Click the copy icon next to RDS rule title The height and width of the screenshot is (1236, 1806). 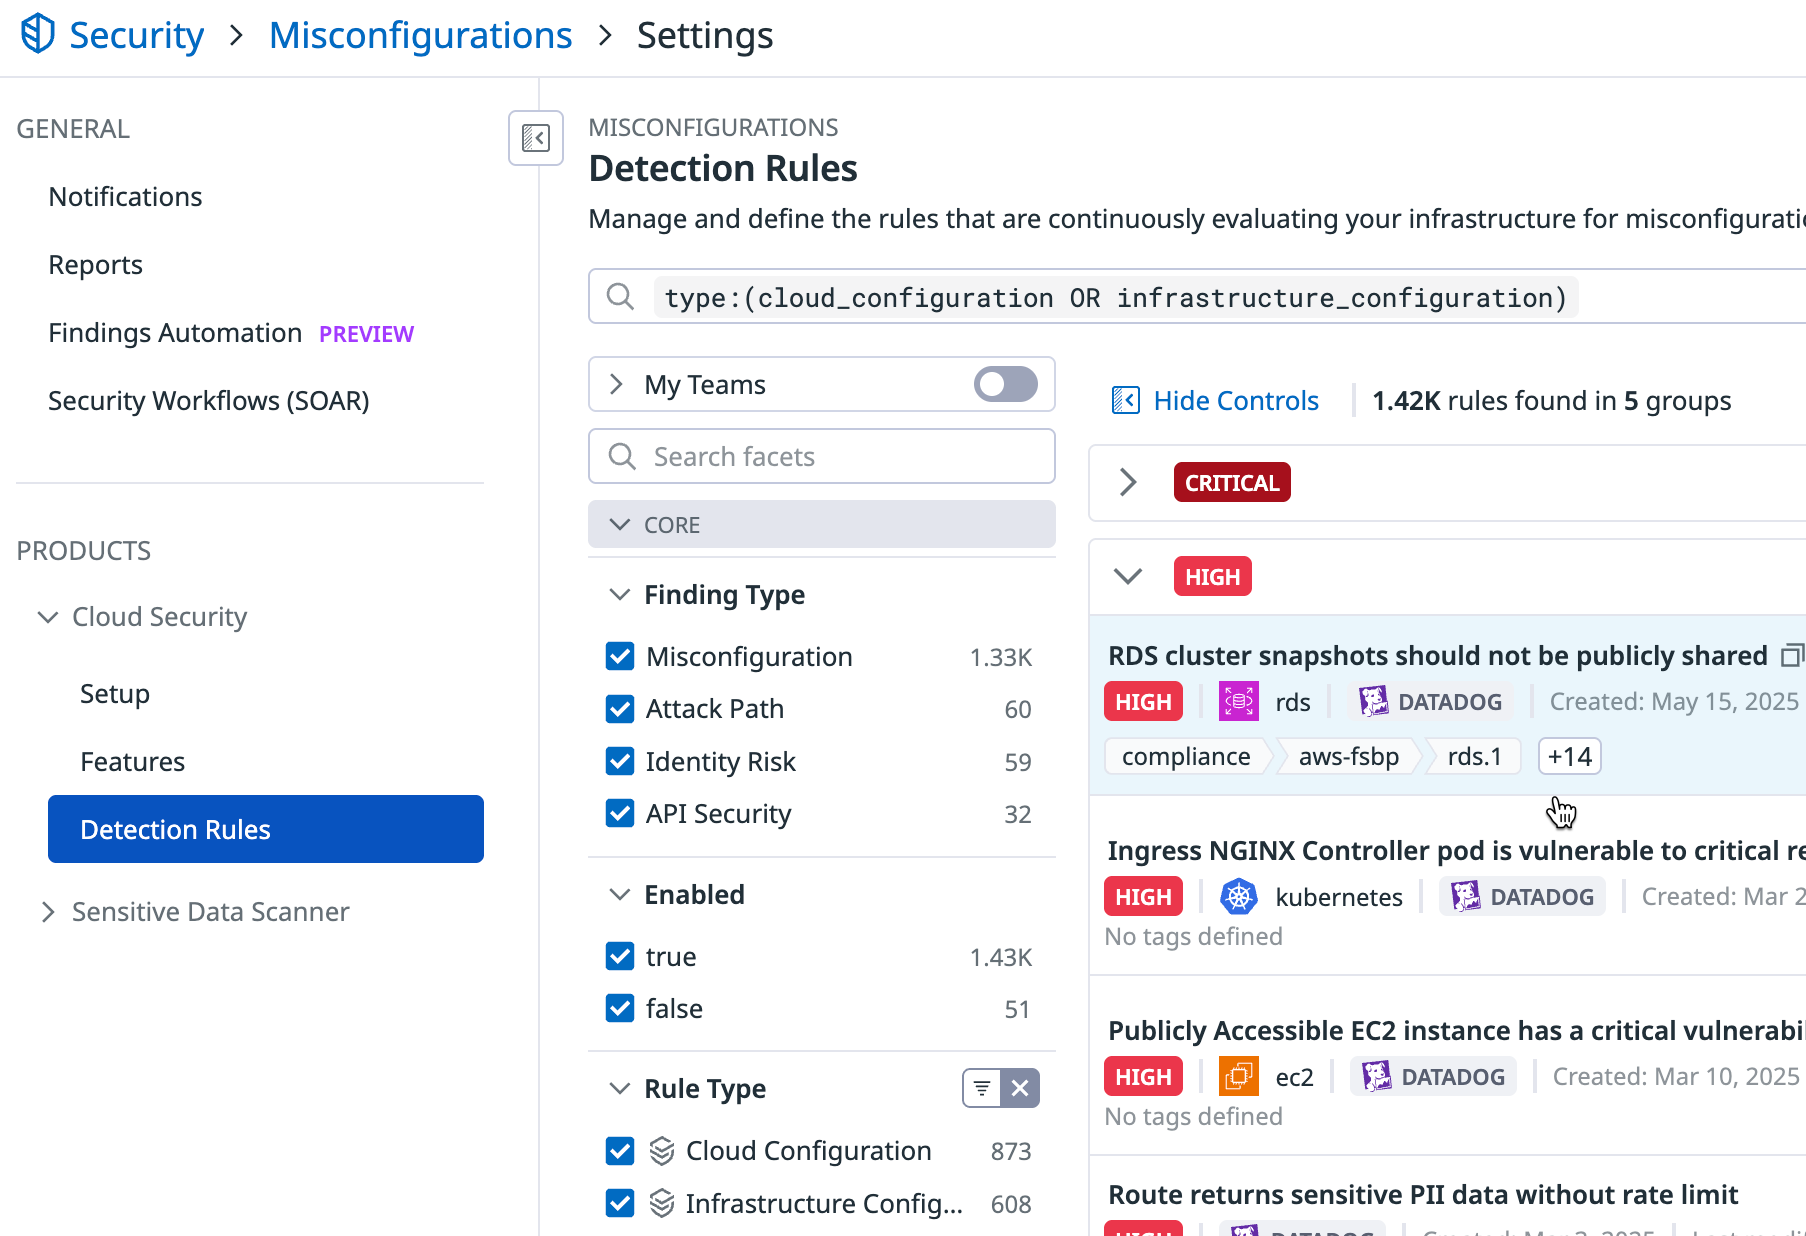tap(1792, 655)
